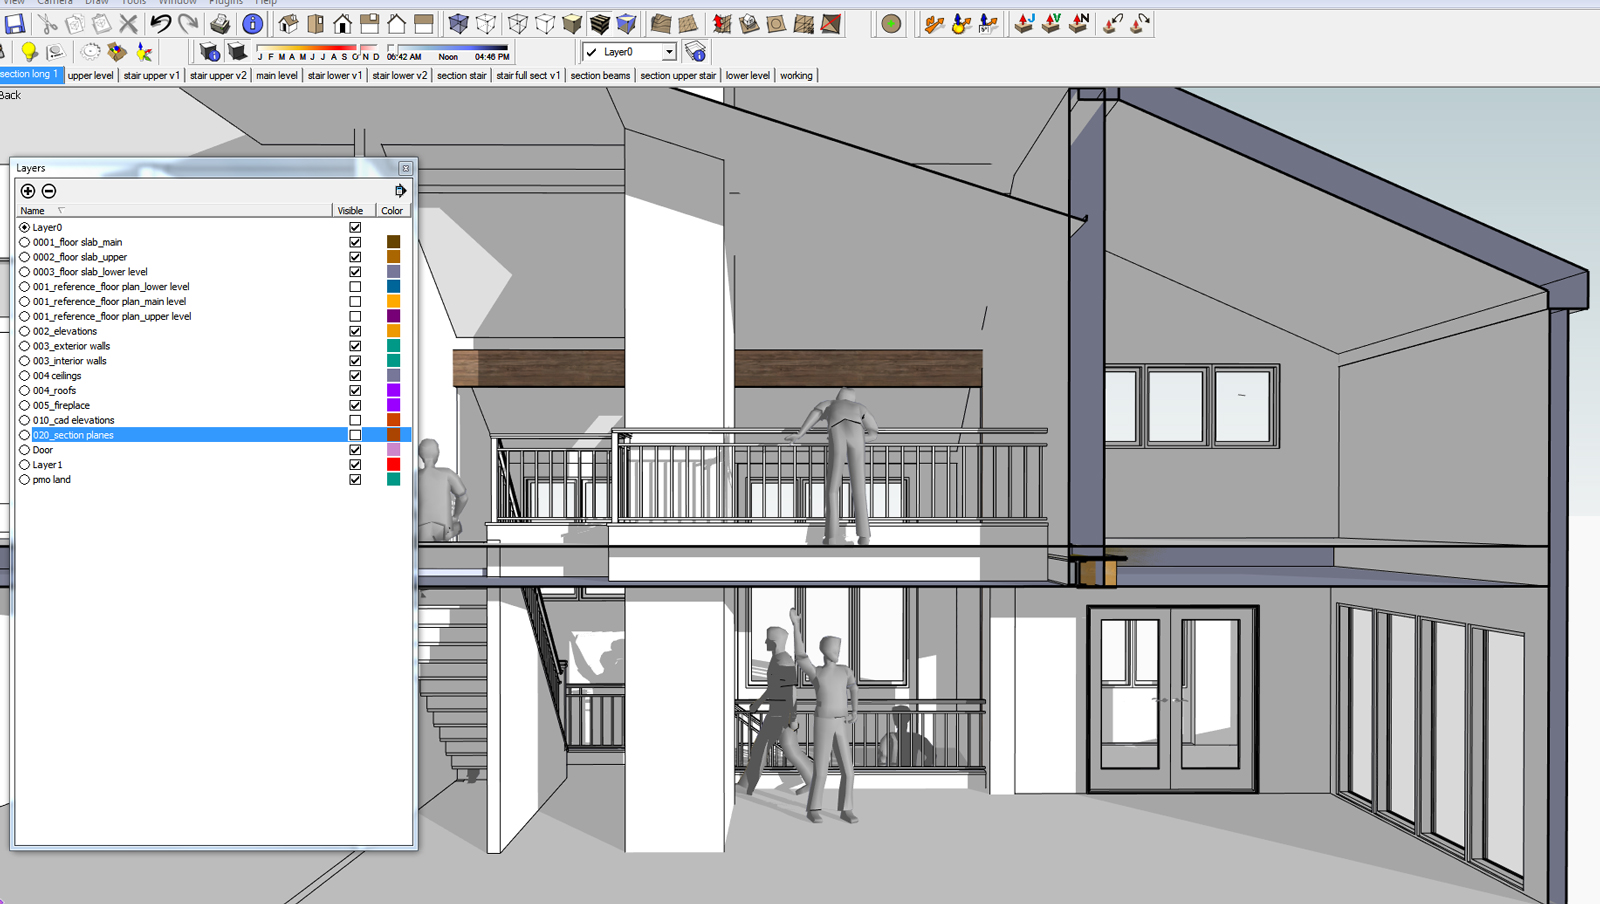
Task: Click the Paste clipboard icon
Action: coord(102,23)
